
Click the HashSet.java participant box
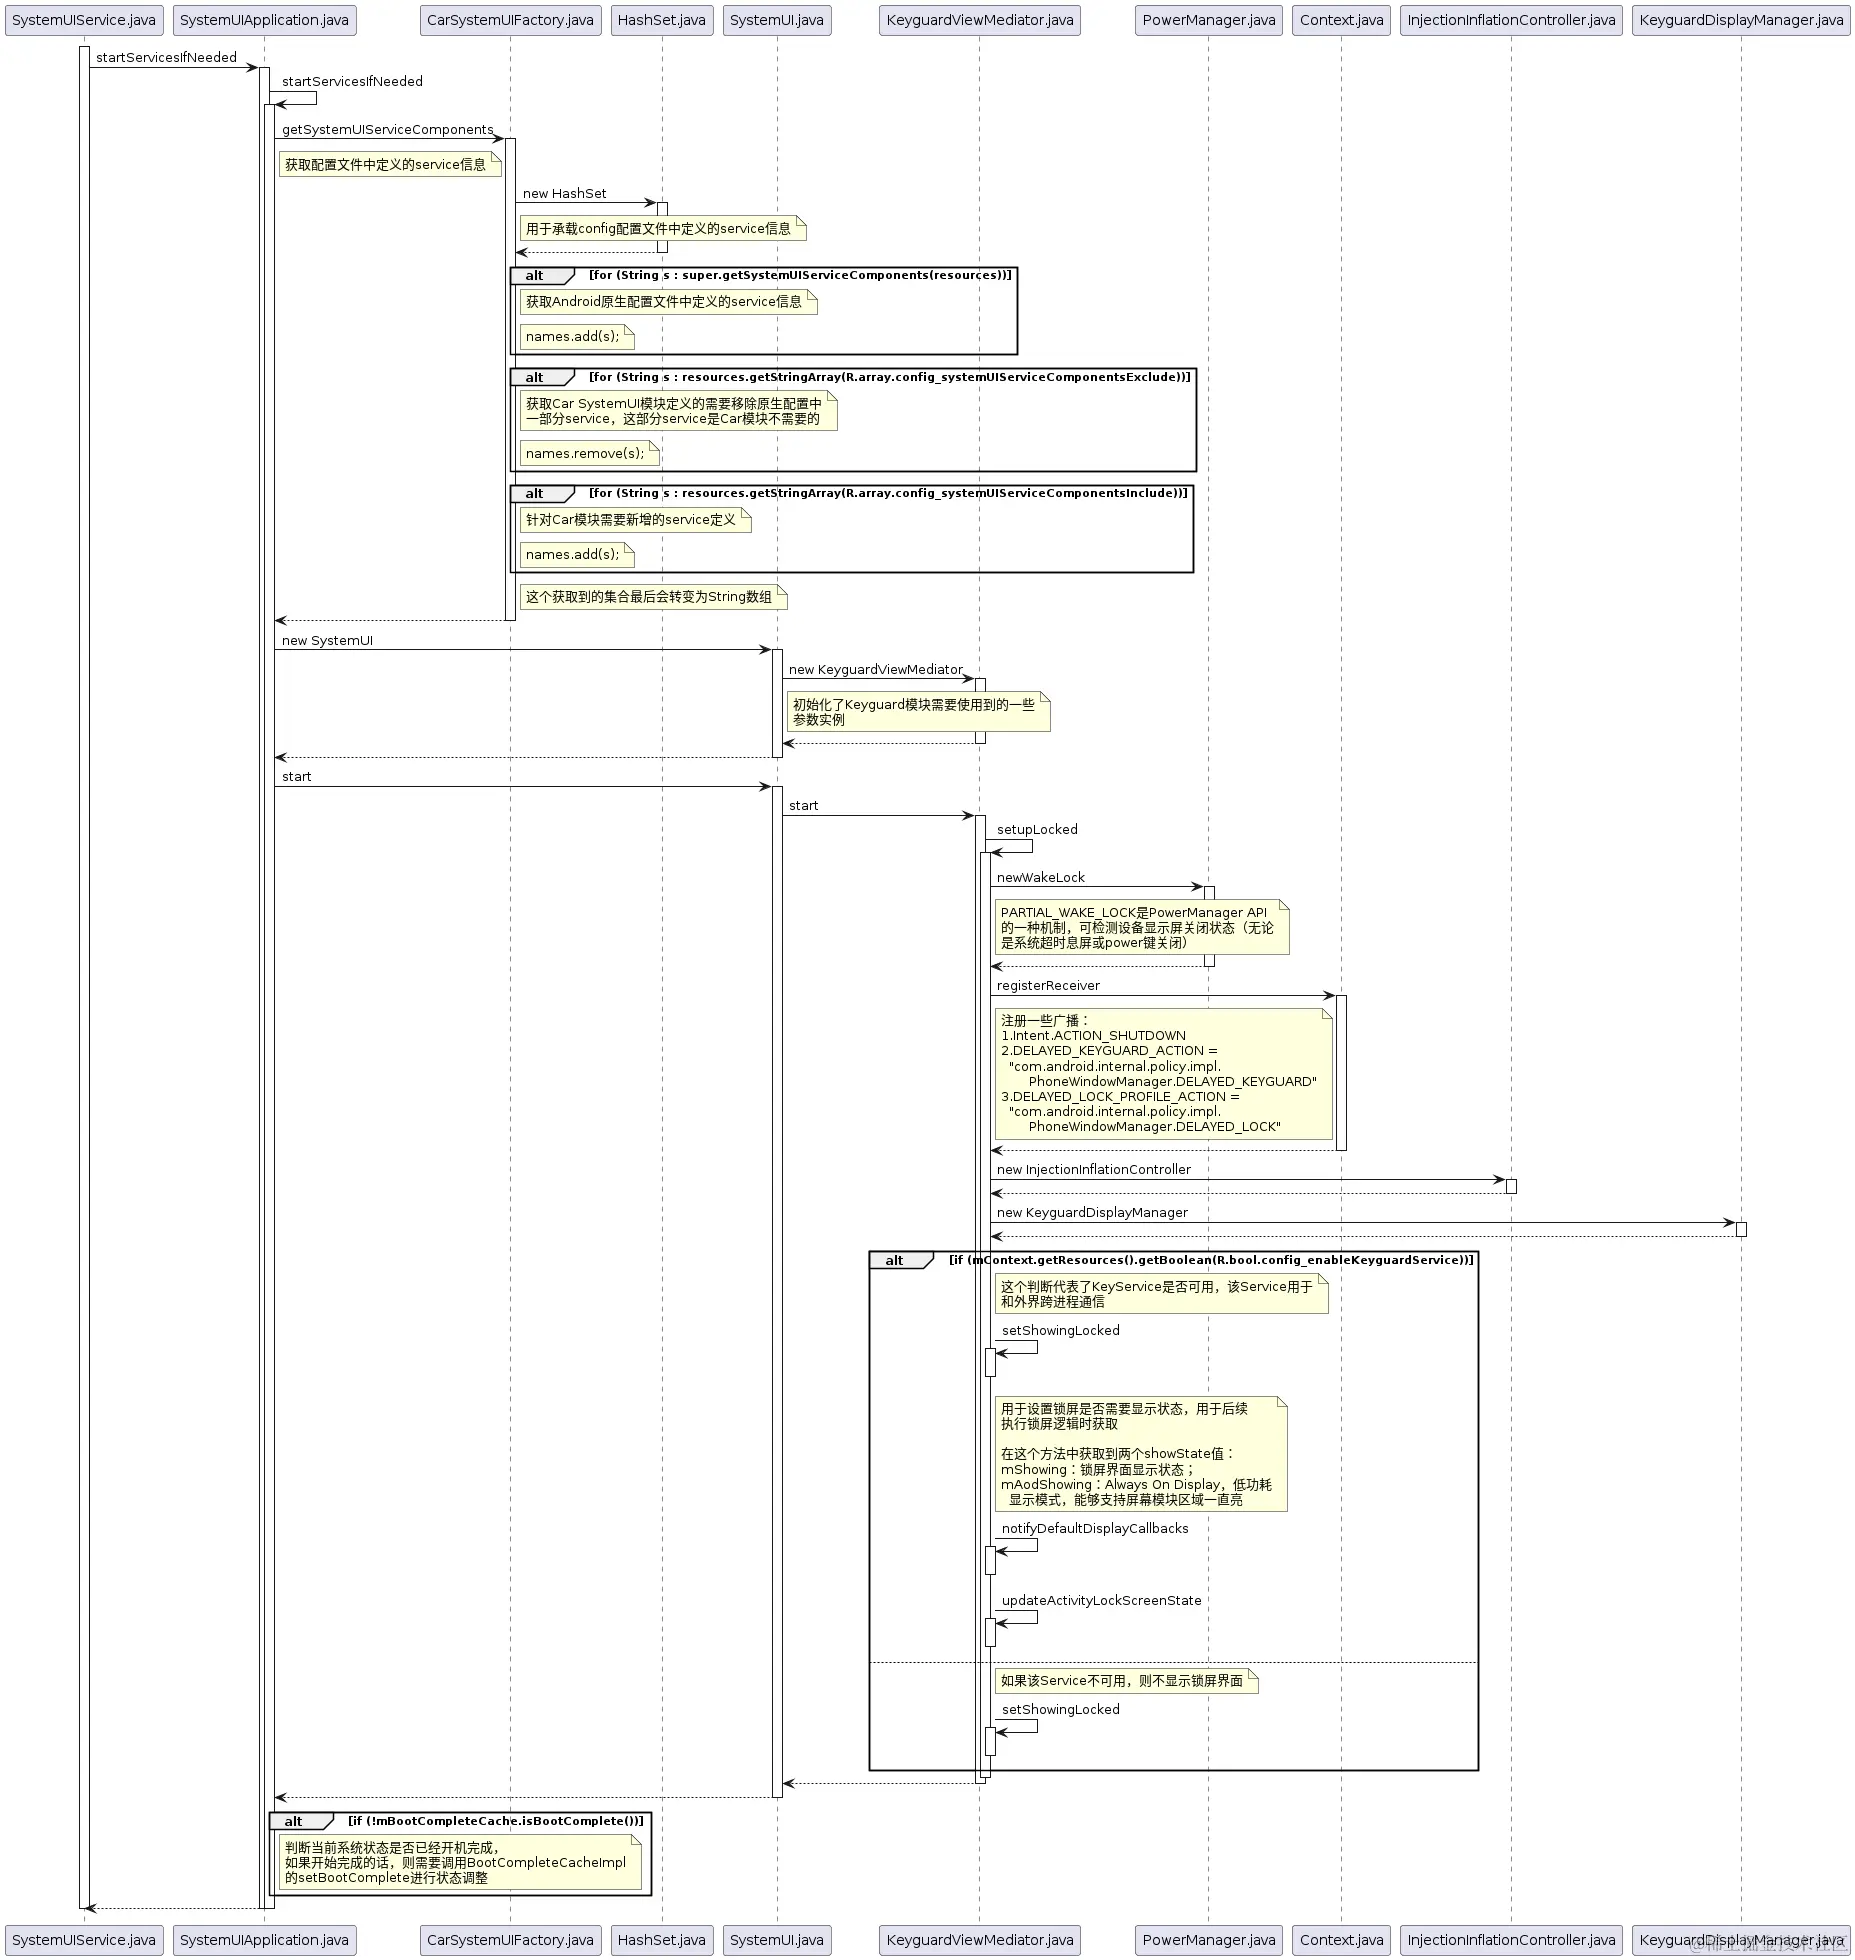(661, 20)
